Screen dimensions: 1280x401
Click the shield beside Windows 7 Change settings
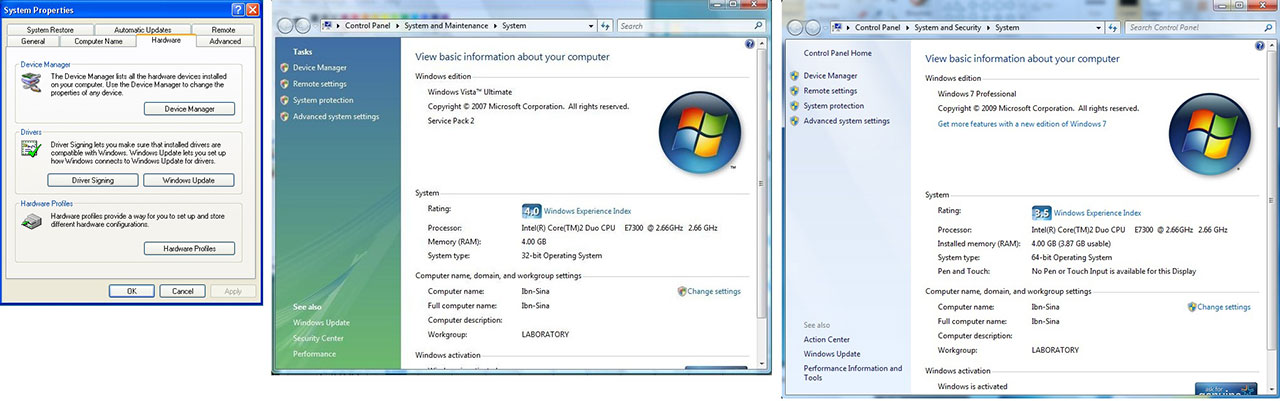click(x=1192, y=307)
